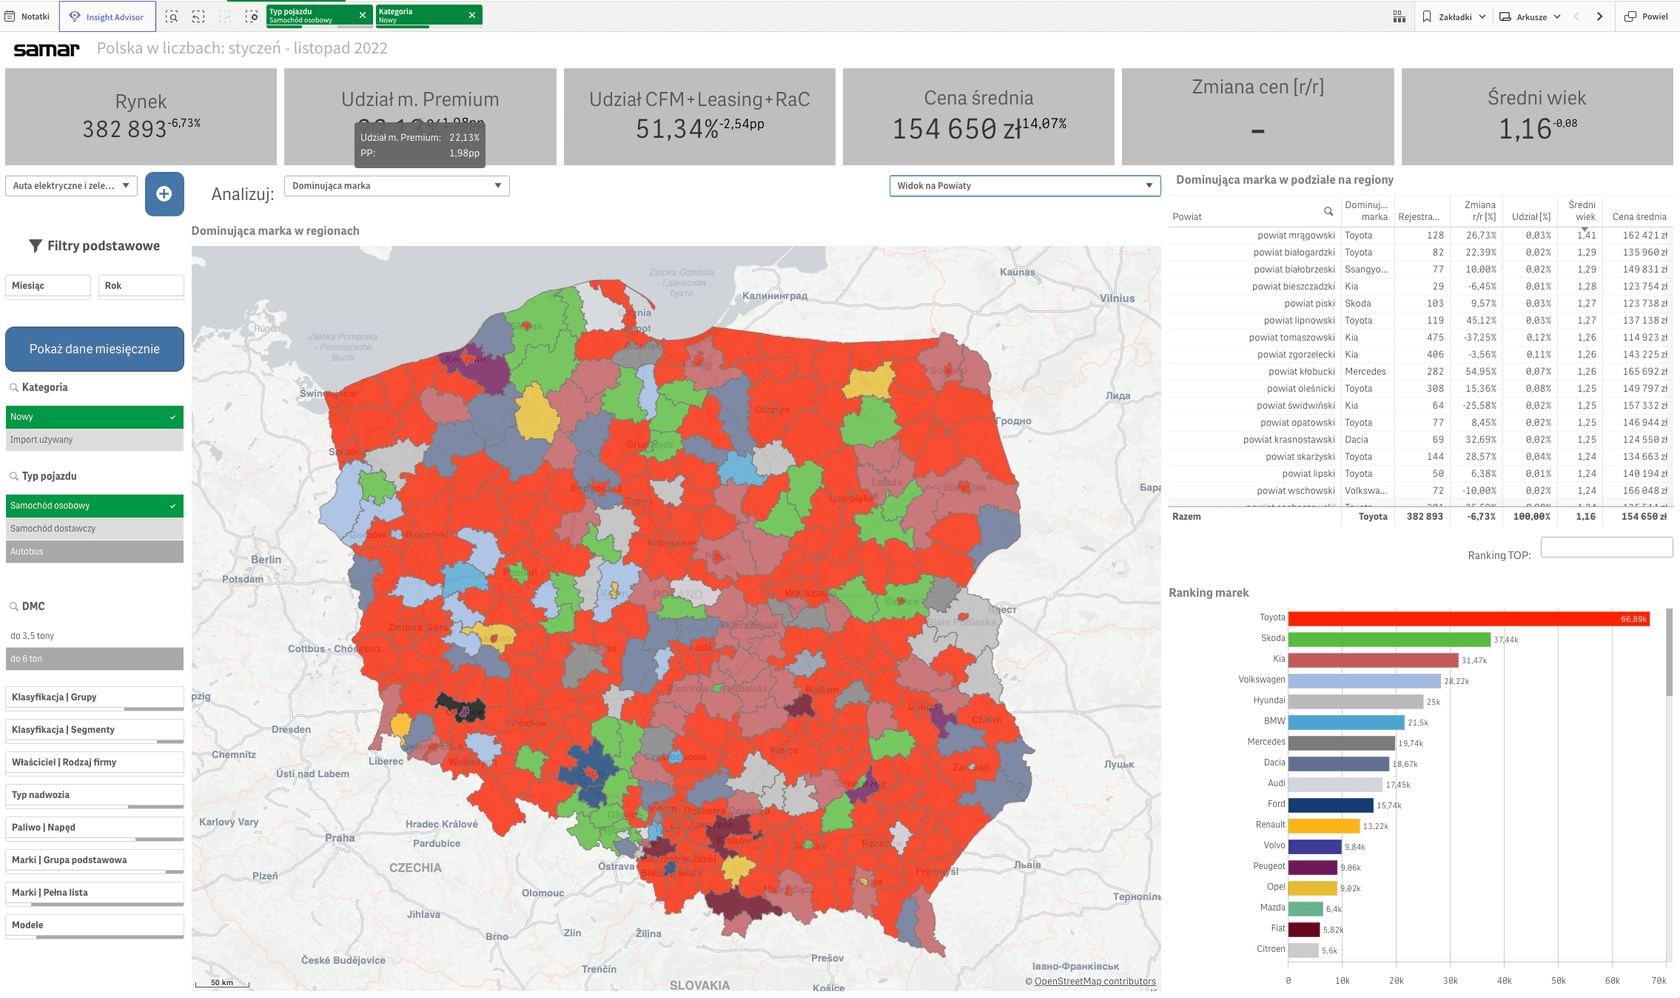Open the Klasyfikacja | Grupy filter
Image resolution: width=1680 pixels, height=998 pixels.
click(95, 698)
